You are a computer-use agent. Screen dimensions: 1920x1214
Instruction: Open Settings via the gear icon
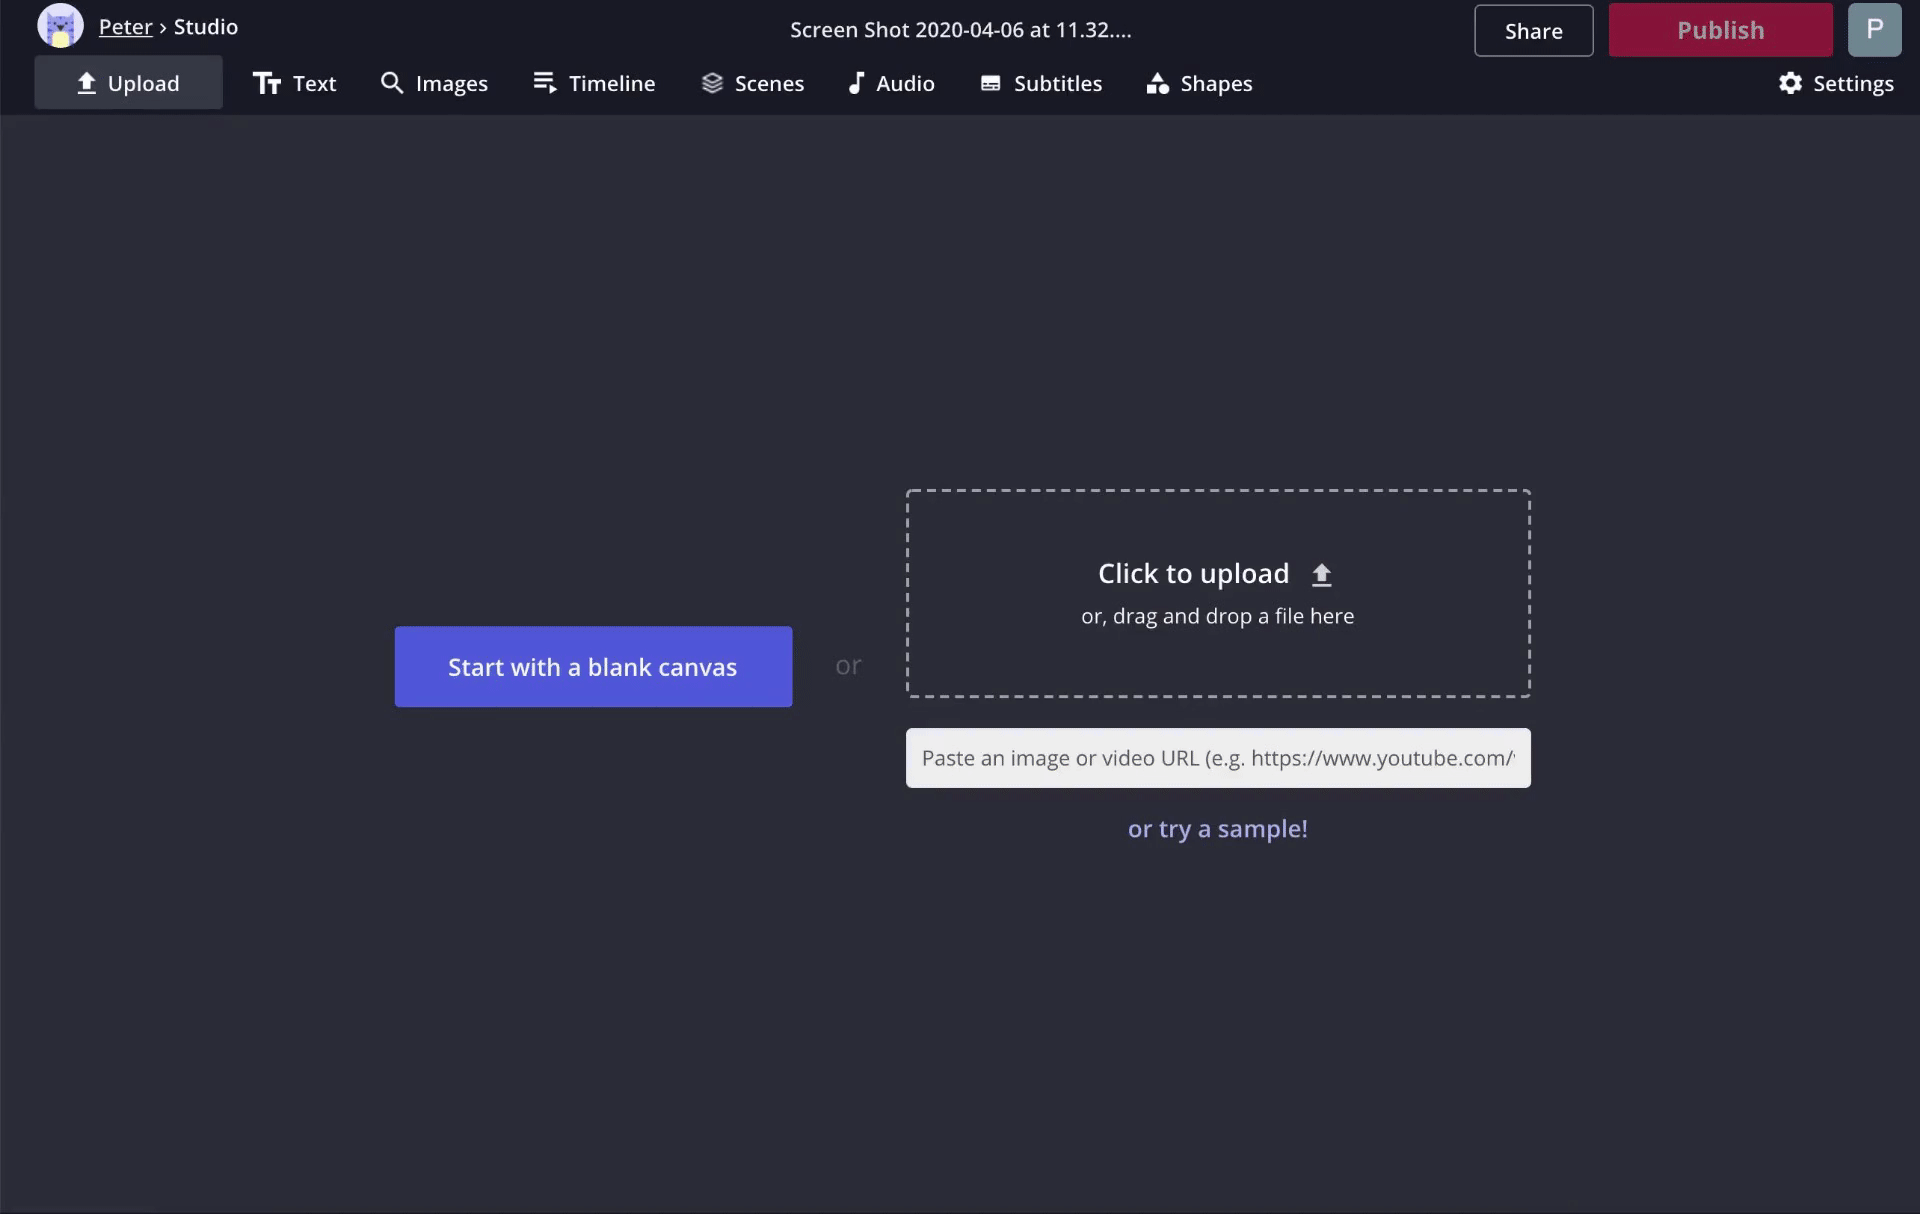pyautogui.click(x=1790, y=83)
